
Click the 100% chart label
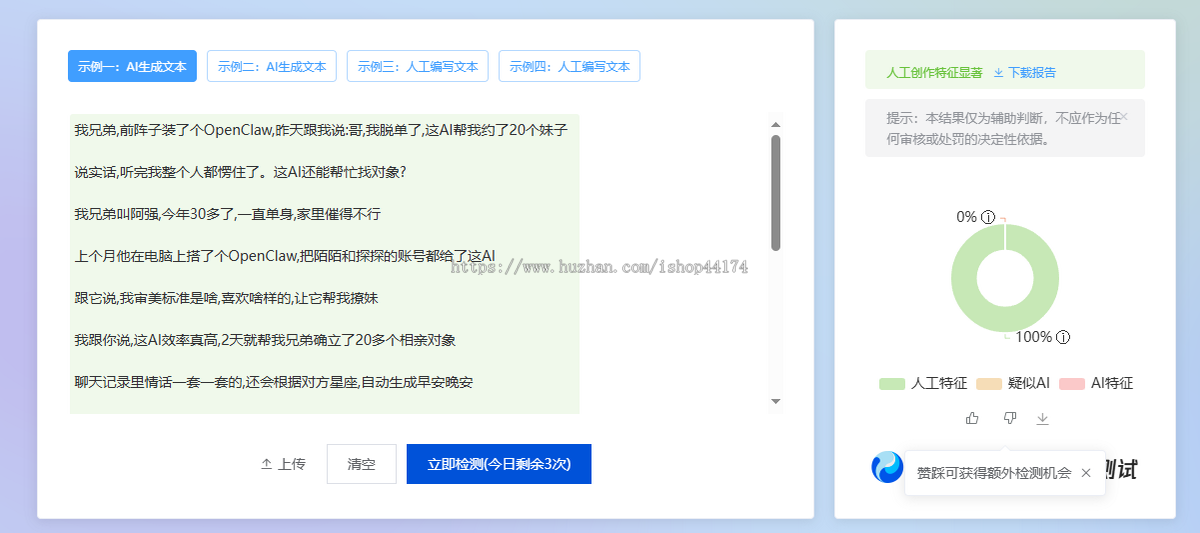[1034, 337]
